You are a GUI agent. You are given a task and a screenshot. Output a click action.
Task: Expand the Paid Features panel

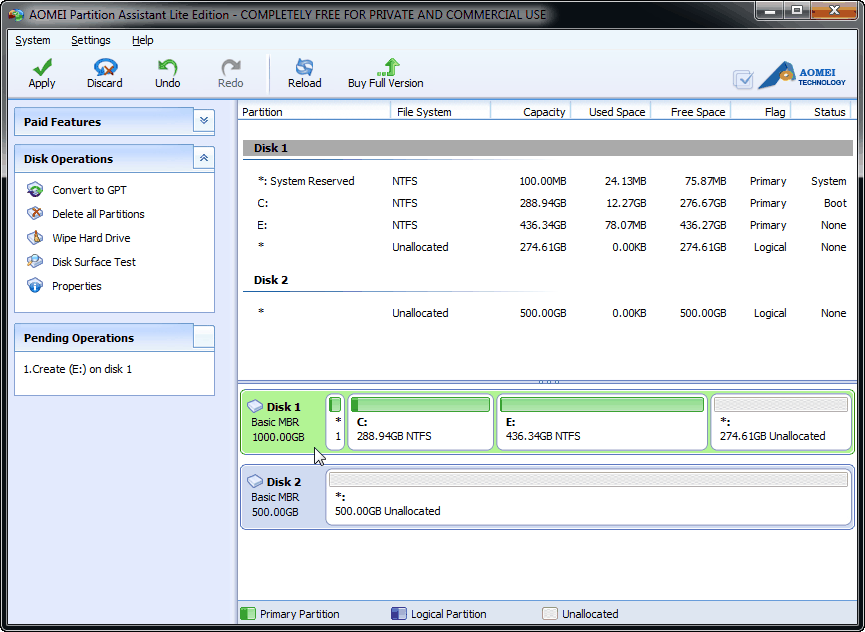204,121
